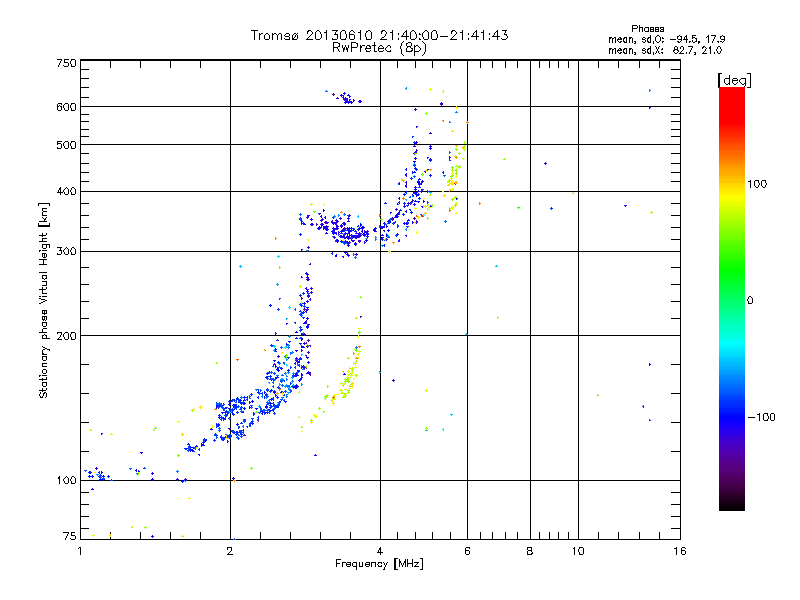The height and width of the screenshot is (600, 800).
Task: Click the '6' frequency tick label
Action: point(467,551)
